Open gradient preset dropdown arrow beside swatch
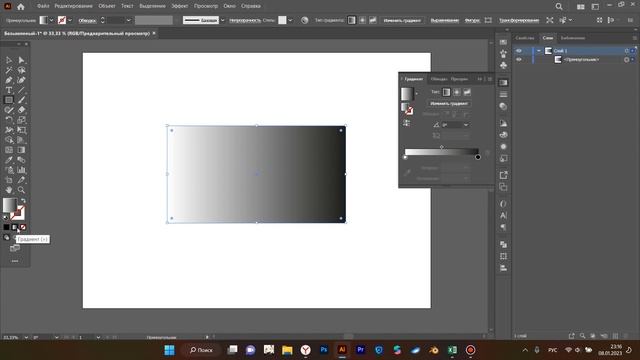The width and height of the screenshot is (640, 360). pos(416,93)
